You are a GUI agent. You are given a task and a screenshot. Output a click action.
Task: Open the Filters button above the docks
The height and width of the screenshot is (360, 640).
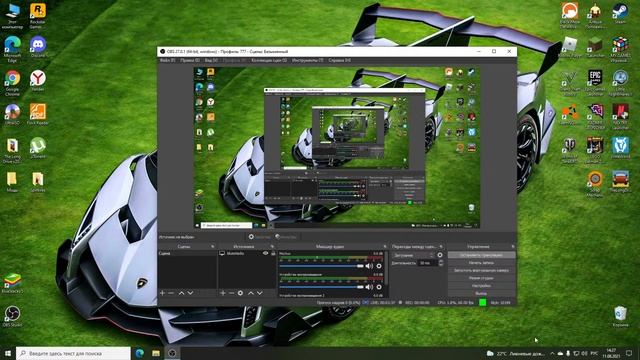[286, 237]
